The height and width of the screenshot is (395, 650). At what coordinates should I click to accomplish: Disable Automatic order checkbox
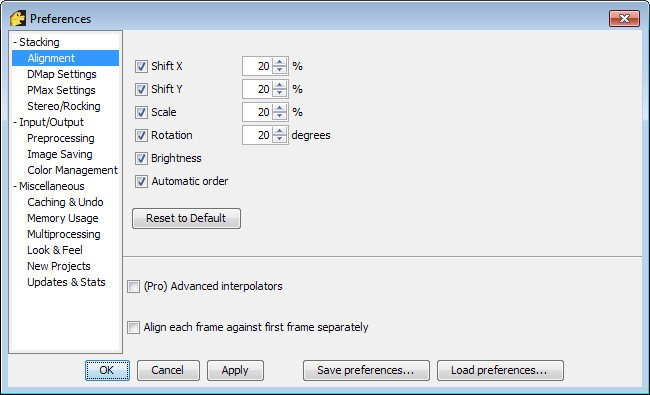click(x=141, y=182)
